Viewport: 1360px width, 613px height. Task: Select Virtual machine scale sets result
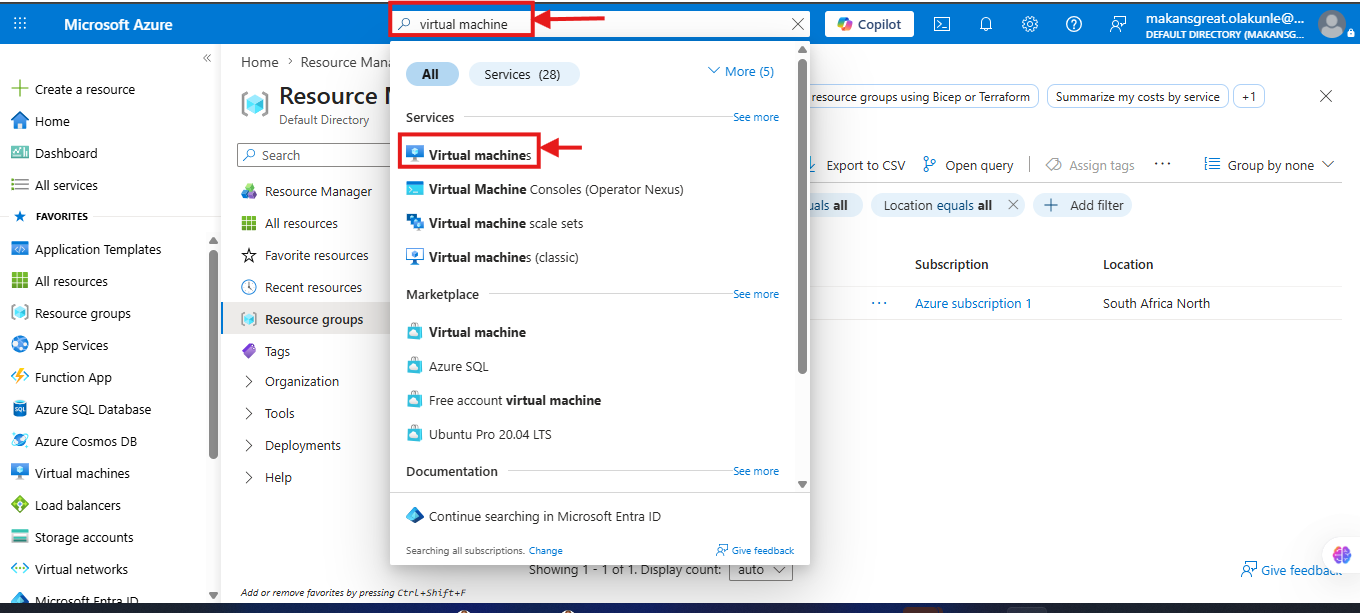point(495,223)
